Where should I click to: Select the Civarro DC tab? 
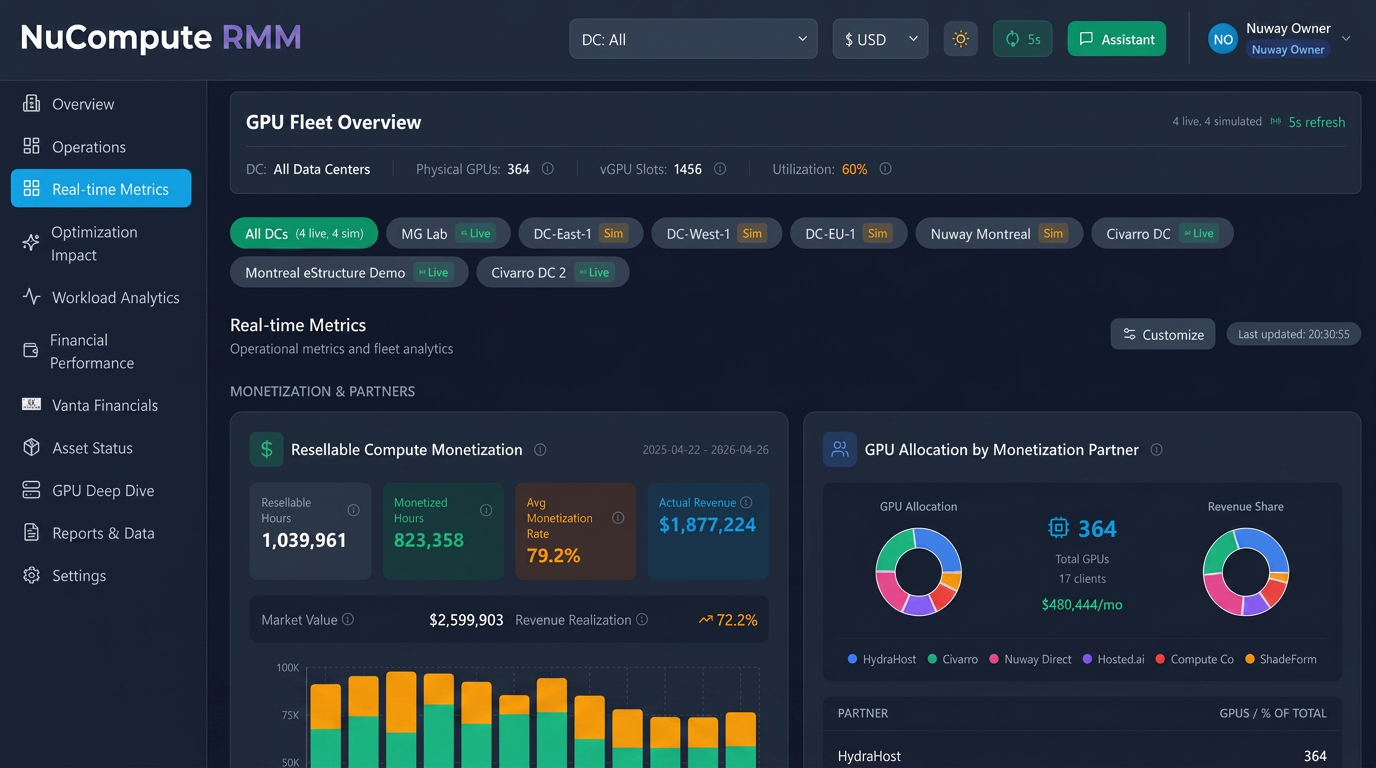(1162, 233)
